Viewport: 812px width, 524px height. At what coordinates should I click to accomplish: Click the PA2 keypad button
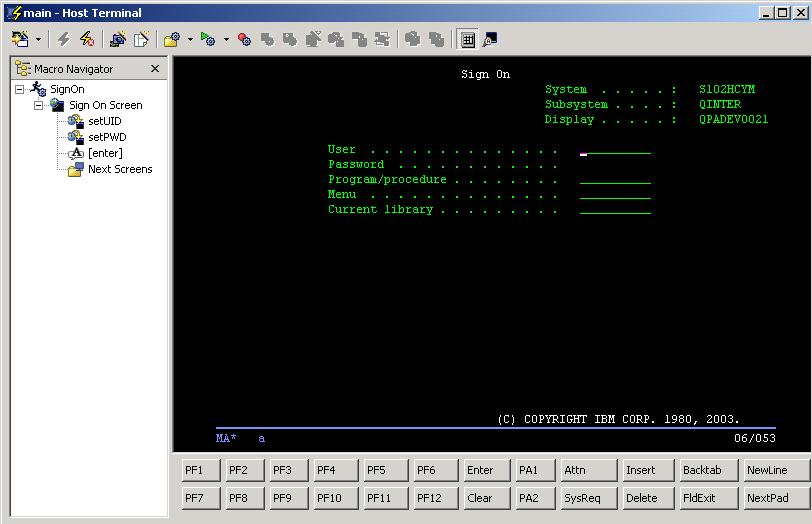(535, 498)
